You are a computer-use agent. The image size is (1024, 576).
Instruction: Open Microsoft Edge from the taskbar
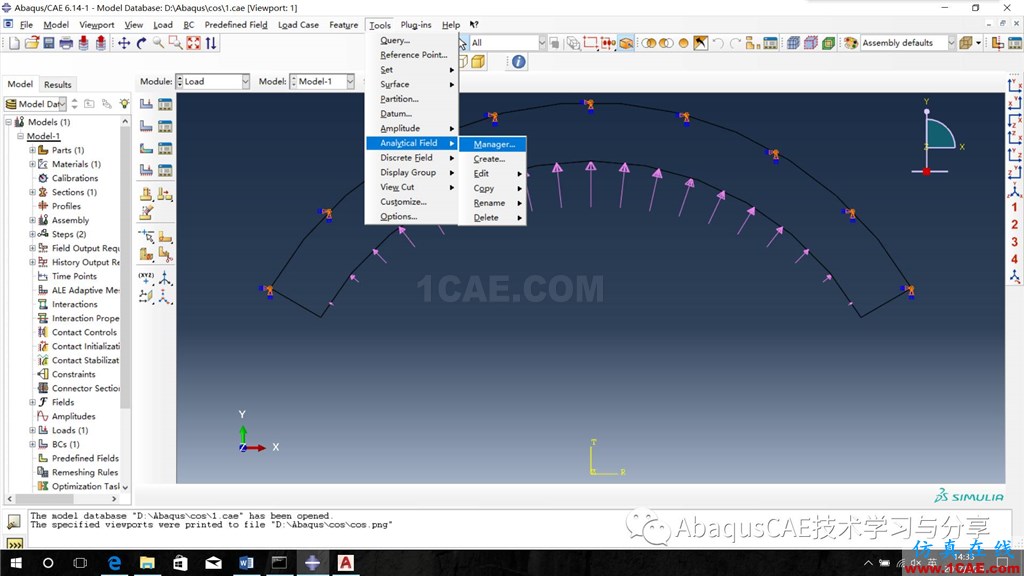[114, 562]
